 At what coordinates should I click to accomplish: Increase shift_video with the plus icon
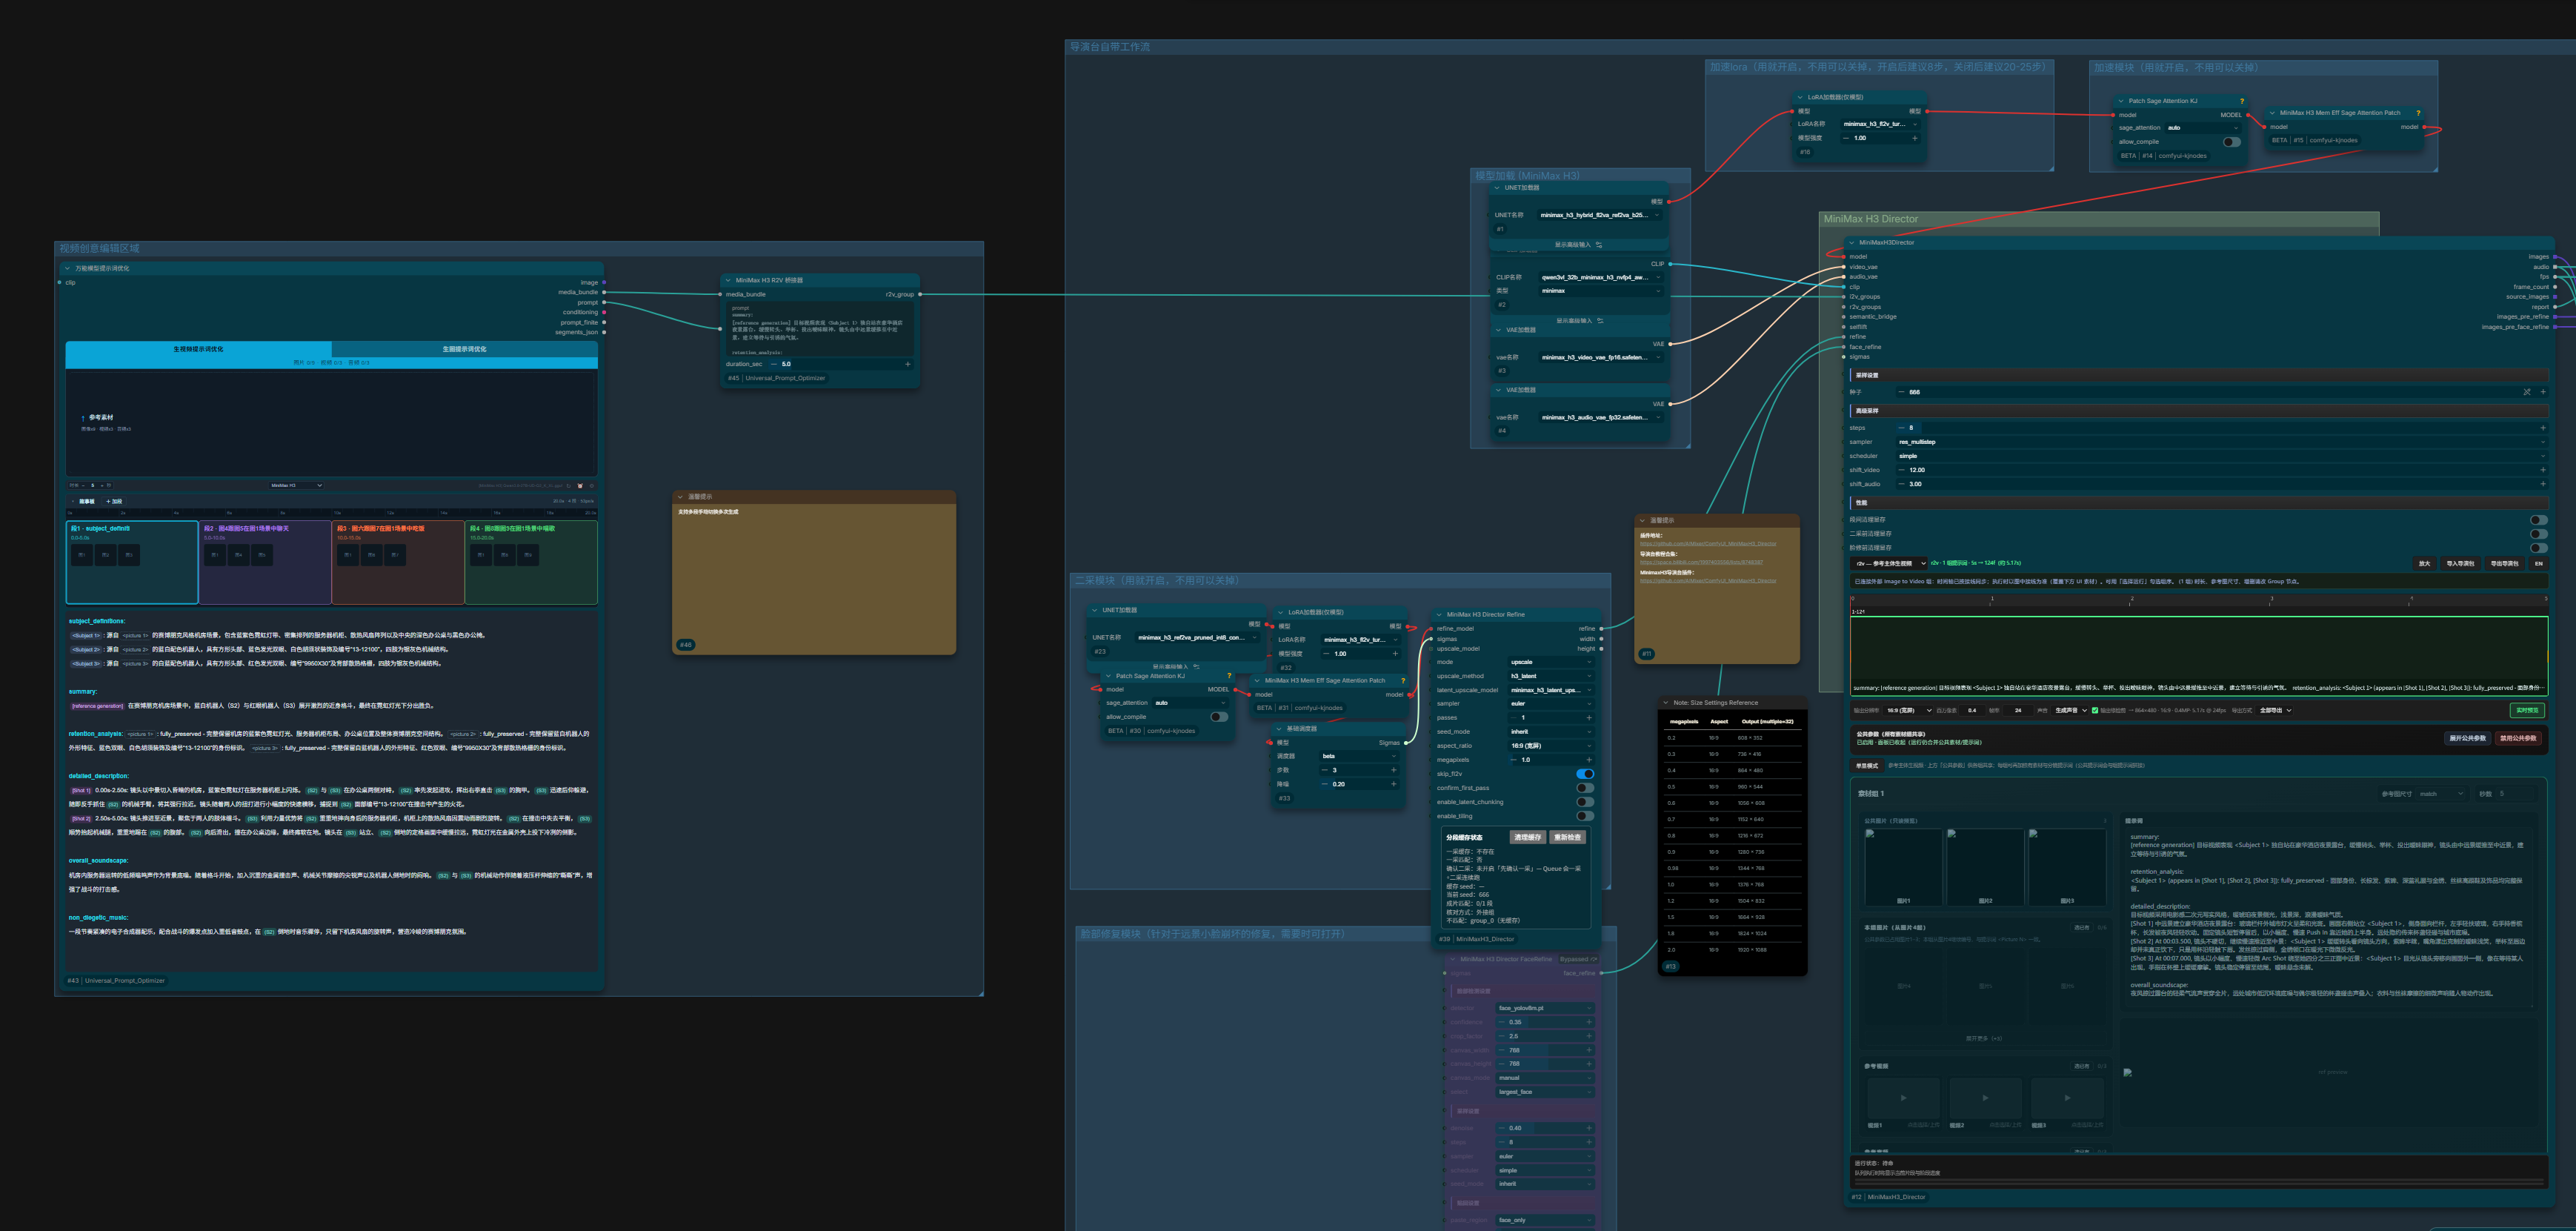coord(2543,470)
